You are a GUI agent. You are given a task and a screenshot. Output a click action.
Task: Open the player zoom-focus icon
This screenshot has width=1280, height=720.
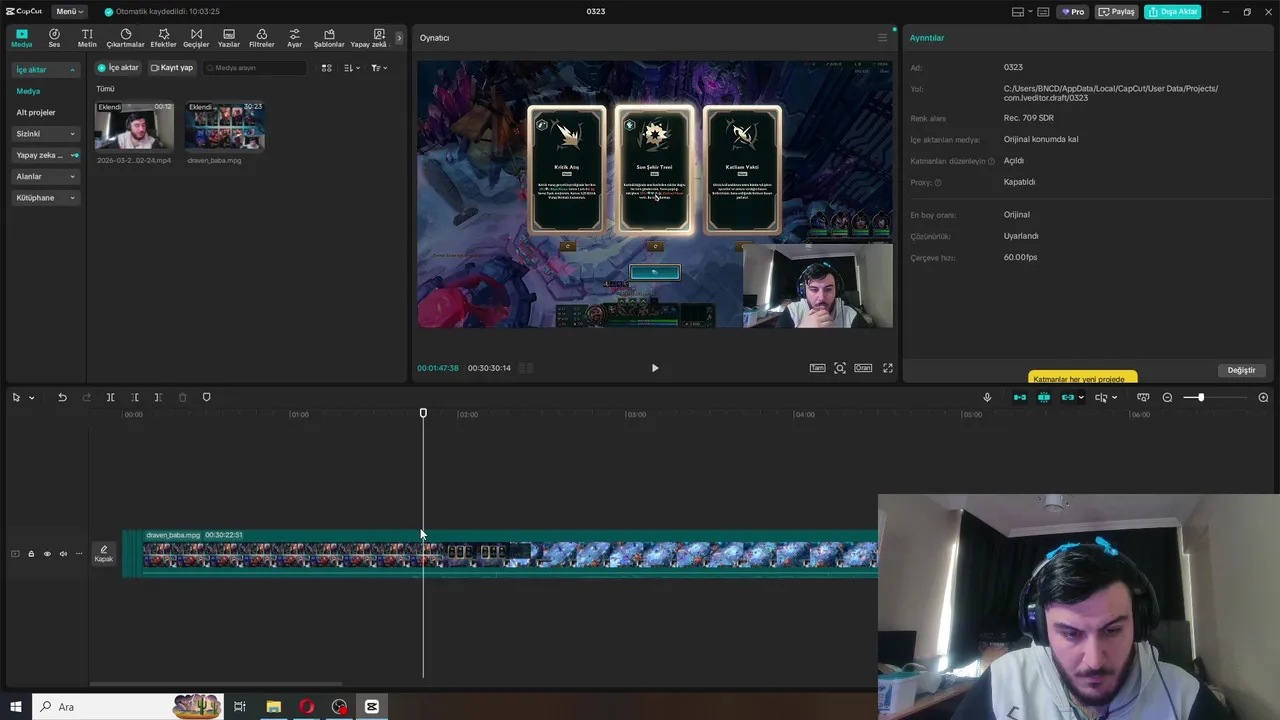(x=840, y=368)
